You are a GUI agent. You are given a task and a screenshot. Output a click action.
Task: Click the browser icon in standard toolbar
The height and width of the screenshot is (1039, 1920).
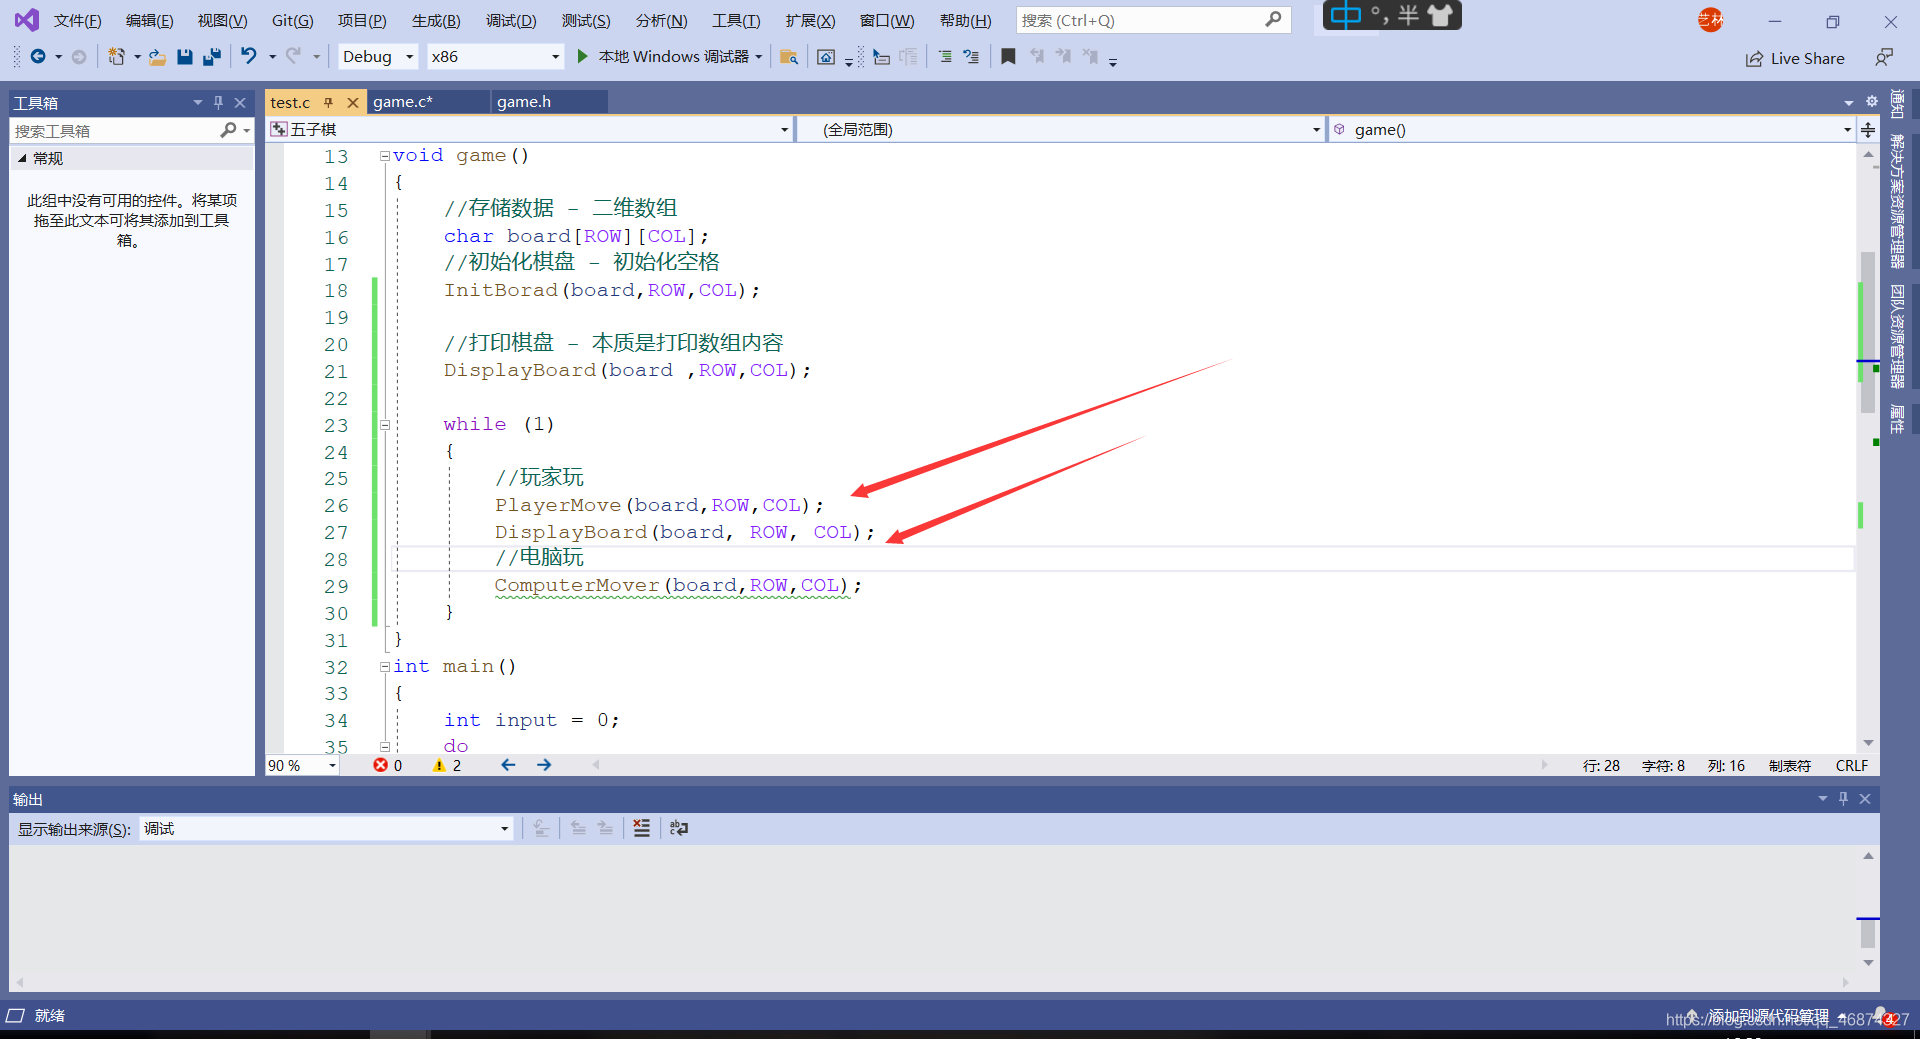[826, 57]
